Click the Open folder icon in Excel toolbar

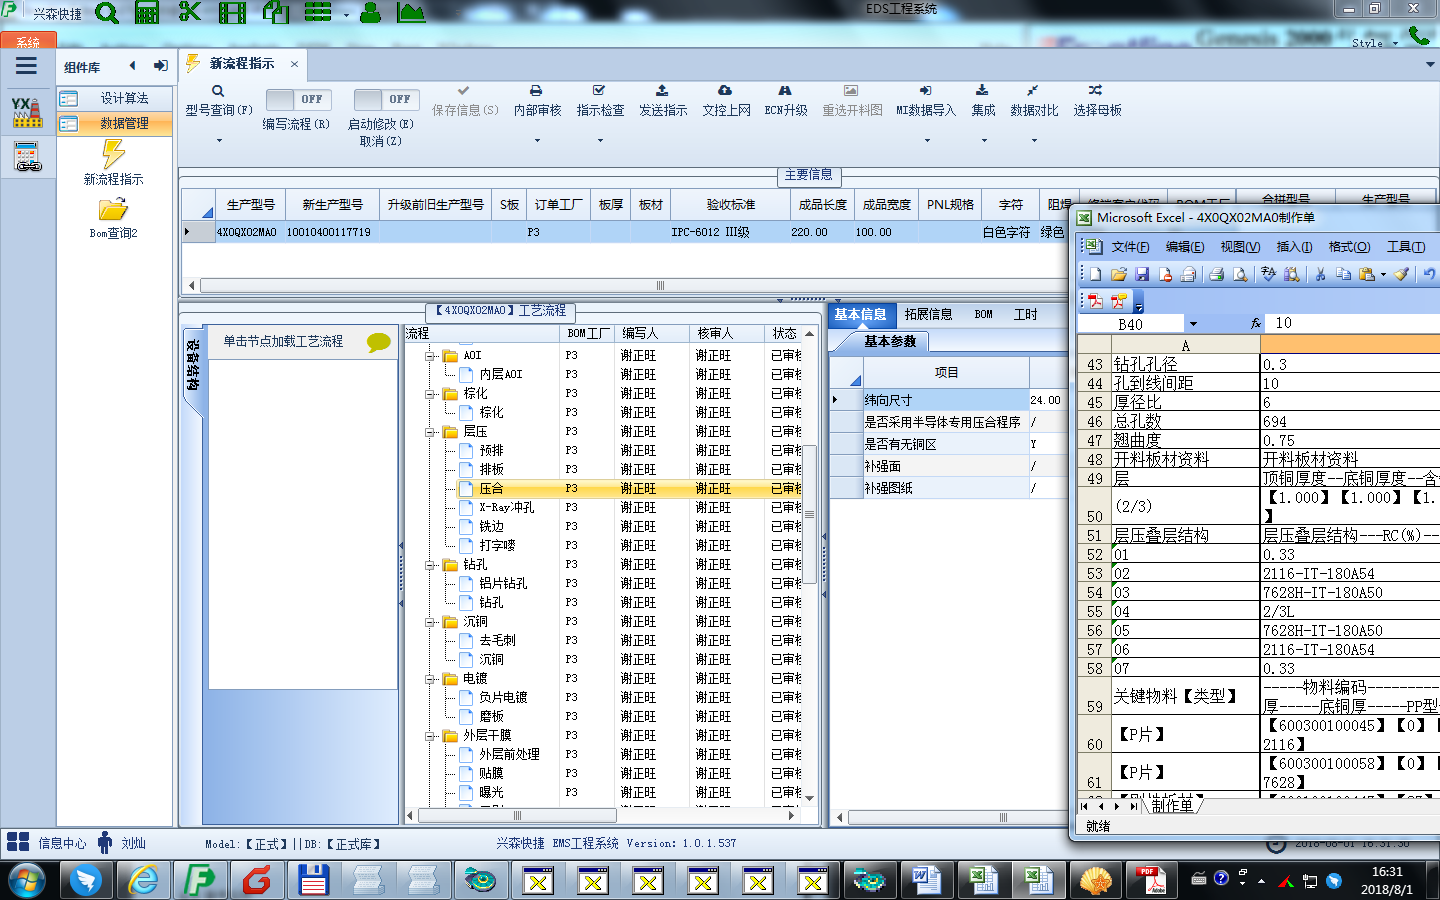pyautogui.click(x=1119, y=274)
